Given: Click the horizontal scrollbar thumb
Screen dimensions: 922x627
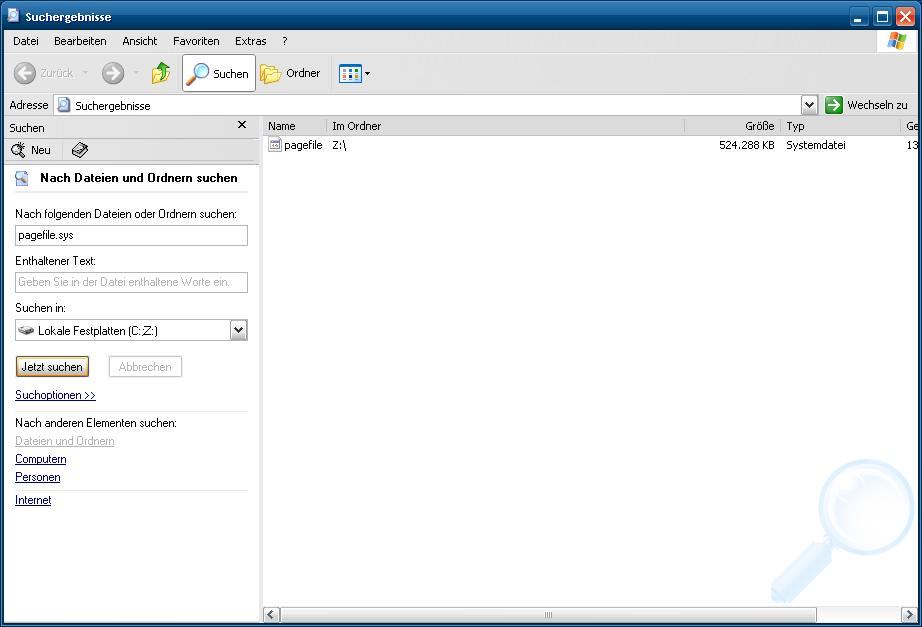Looking at the screenshot, I should 548,615.
